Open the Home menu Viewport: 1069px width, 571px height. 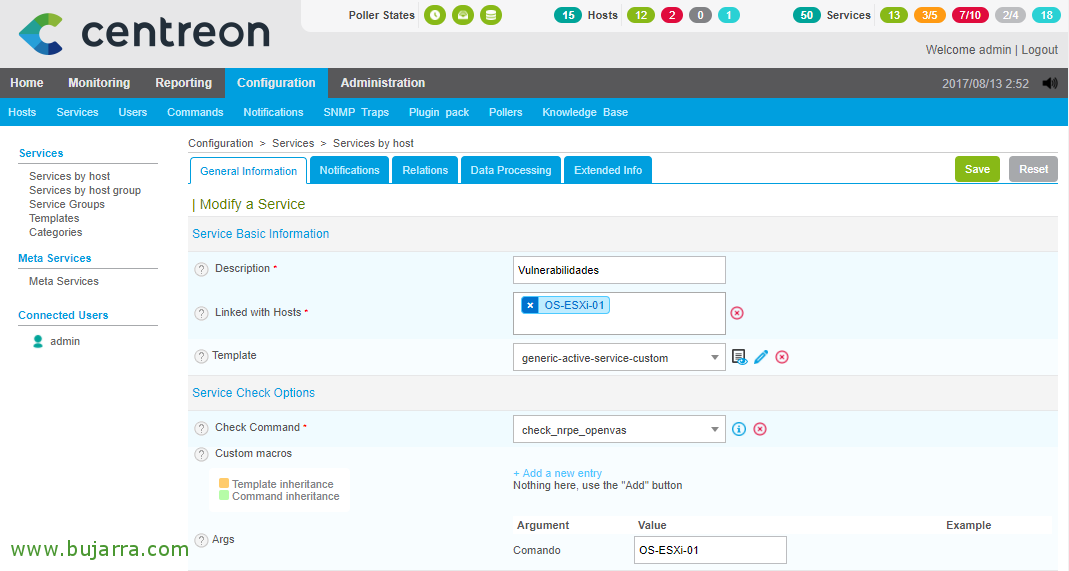tap(27, 83)
